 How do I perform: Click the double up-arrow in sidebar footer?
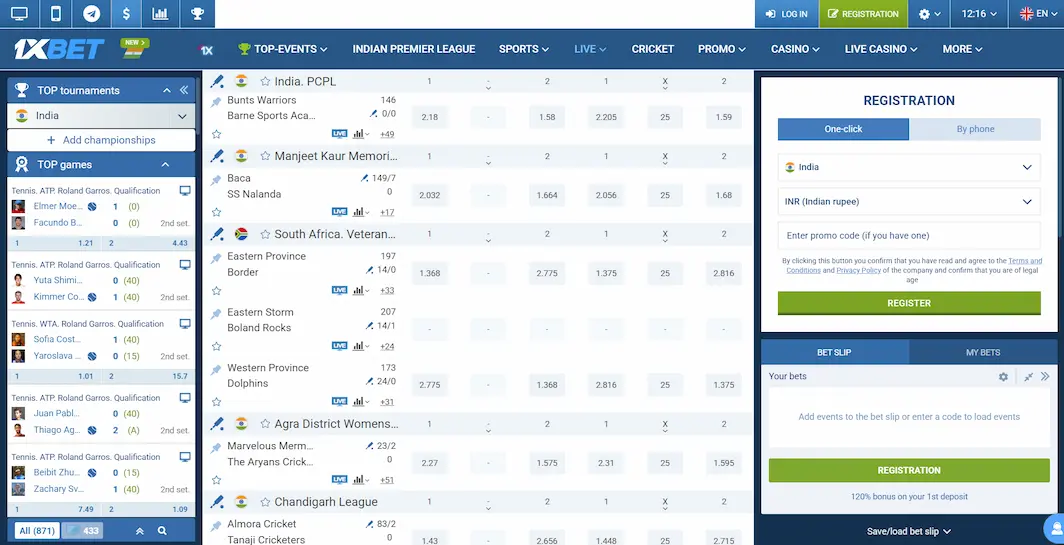pyautogui.click(x=140, y=531)
